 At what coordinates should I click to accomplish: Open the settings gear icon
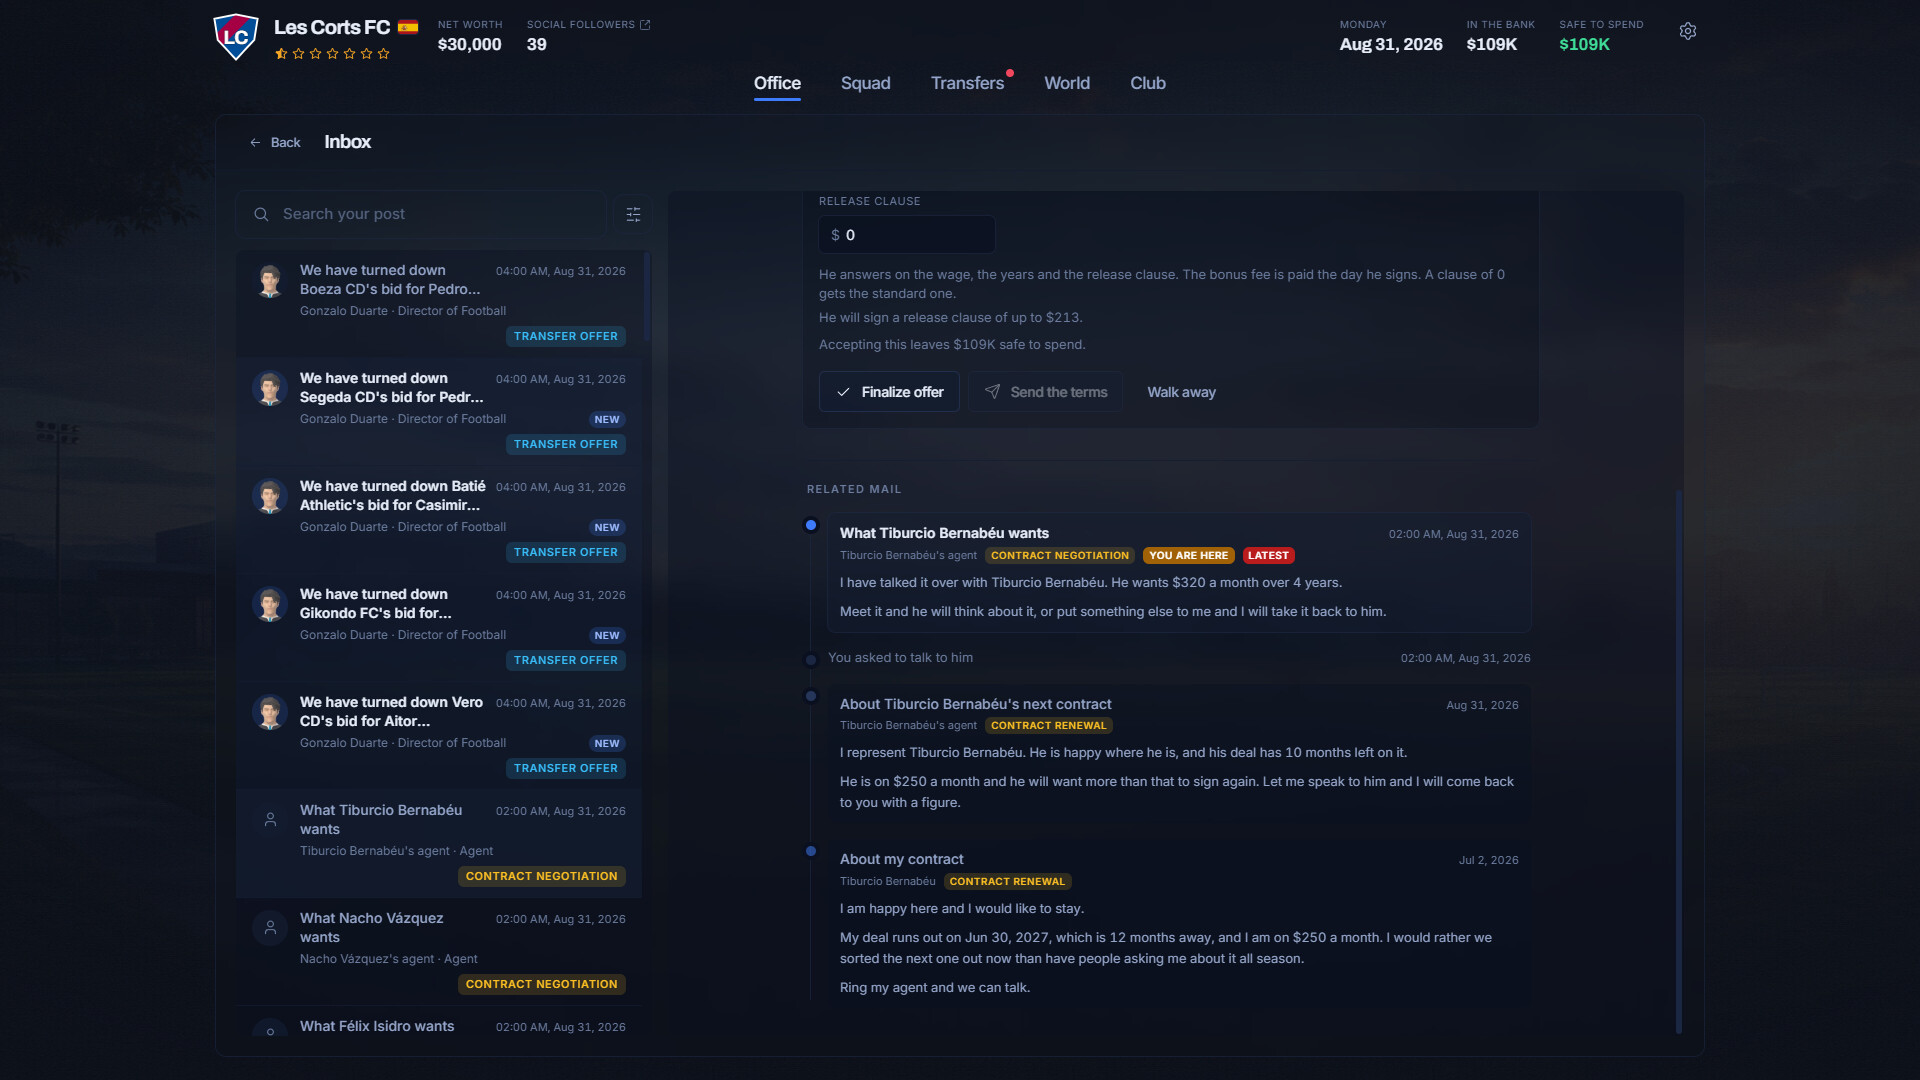click(x=1688, y=31)
